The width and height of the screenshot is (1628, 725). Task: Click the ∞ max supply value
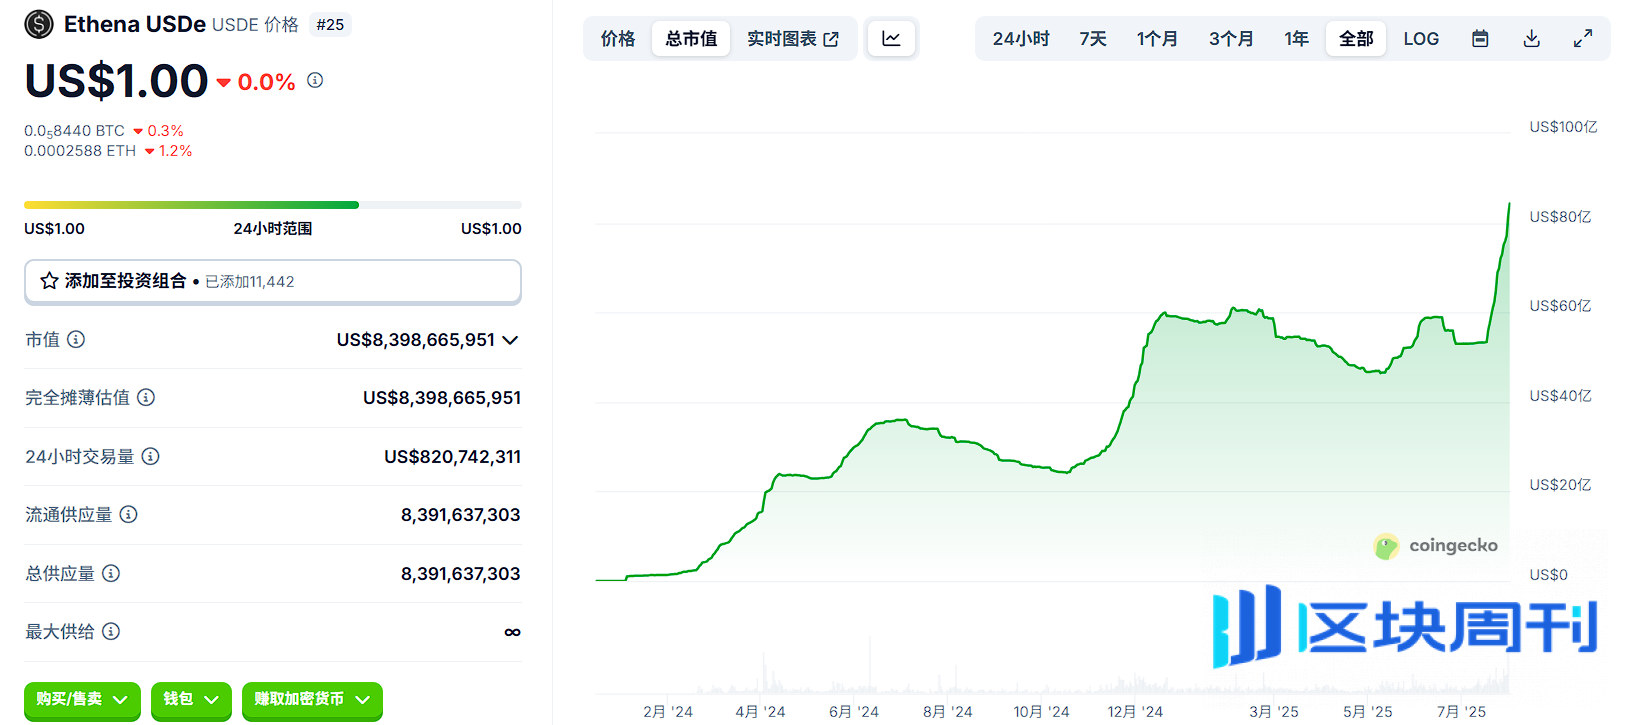[x=512, y=632]
